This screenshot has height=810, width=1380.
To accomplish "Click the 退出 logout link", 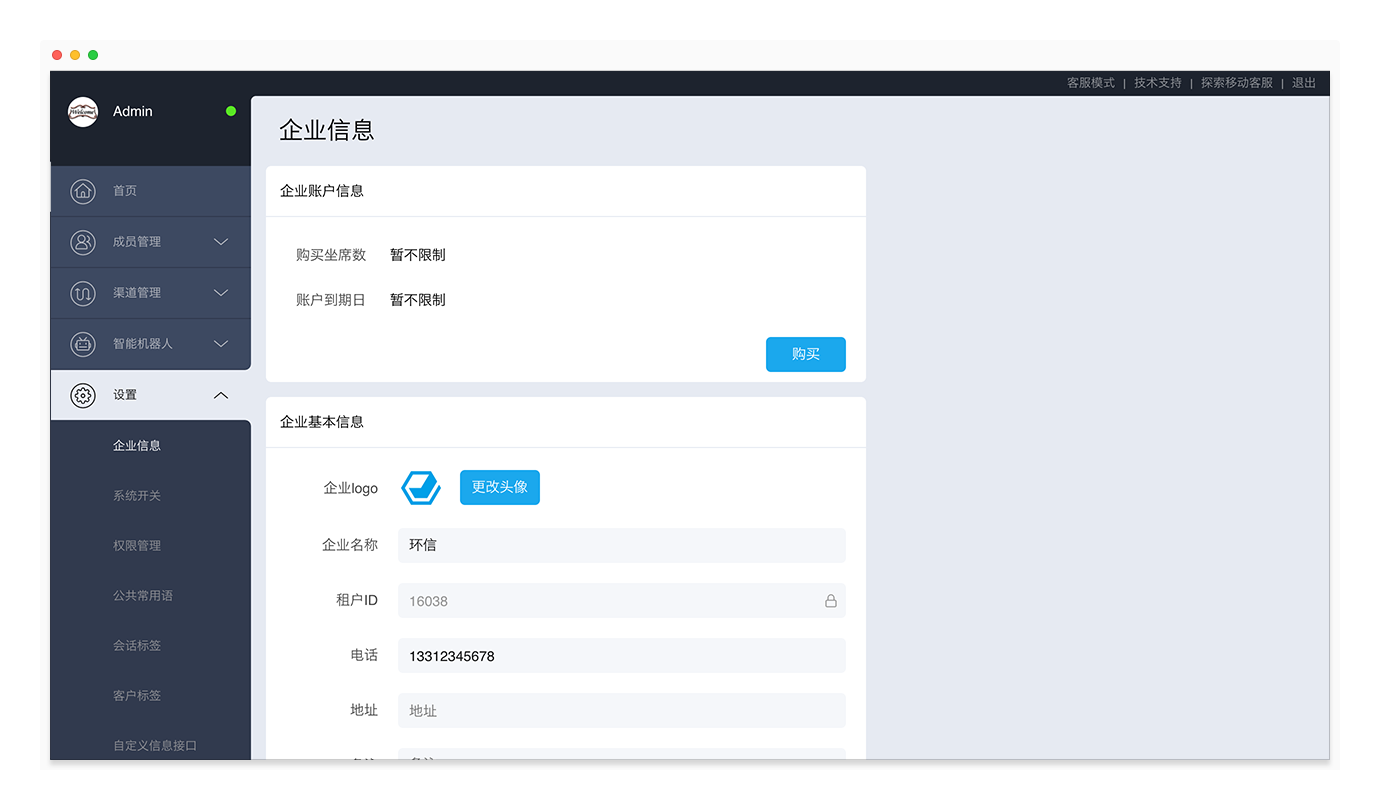I will tap(1304, 83).
